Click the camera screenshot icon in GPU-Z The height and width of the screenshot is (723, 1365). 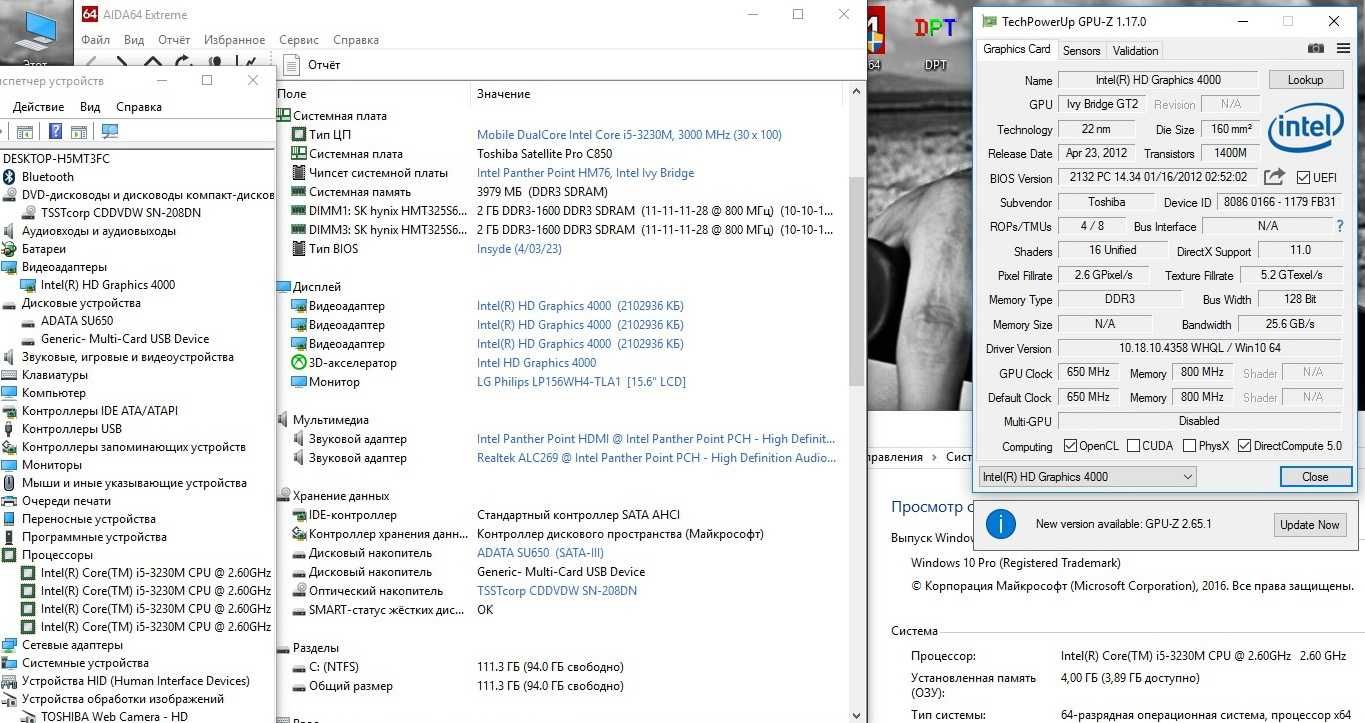(1316, 48)
